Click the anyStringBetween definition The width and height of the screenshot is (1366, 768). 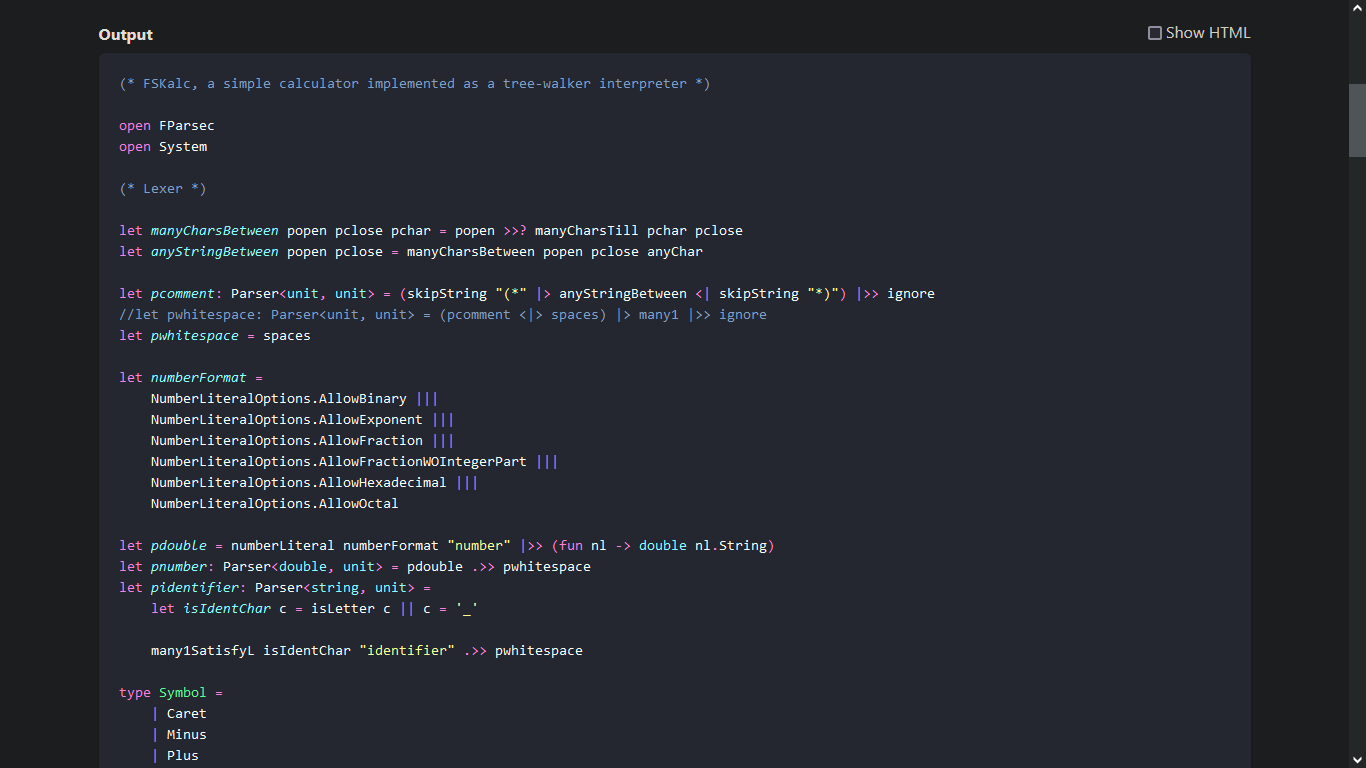click(214, 251)
